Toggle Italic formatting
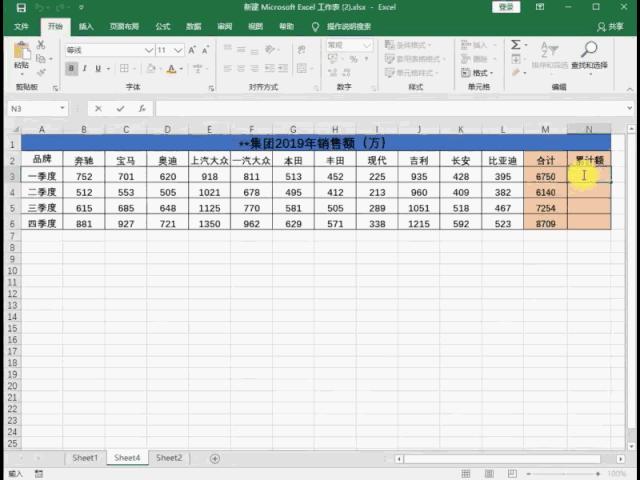This screenshot has height=480, width=640. (84, 69)
